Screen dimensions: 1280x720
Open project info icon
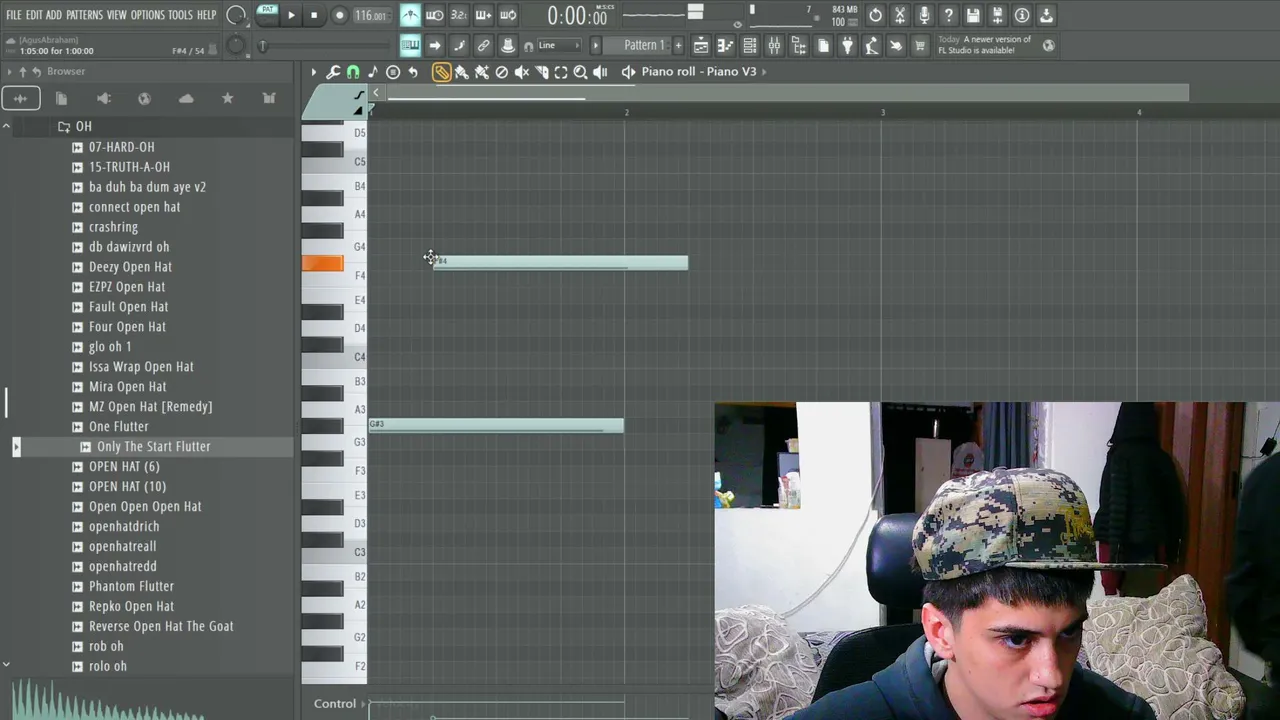[x=1022, y=15]
